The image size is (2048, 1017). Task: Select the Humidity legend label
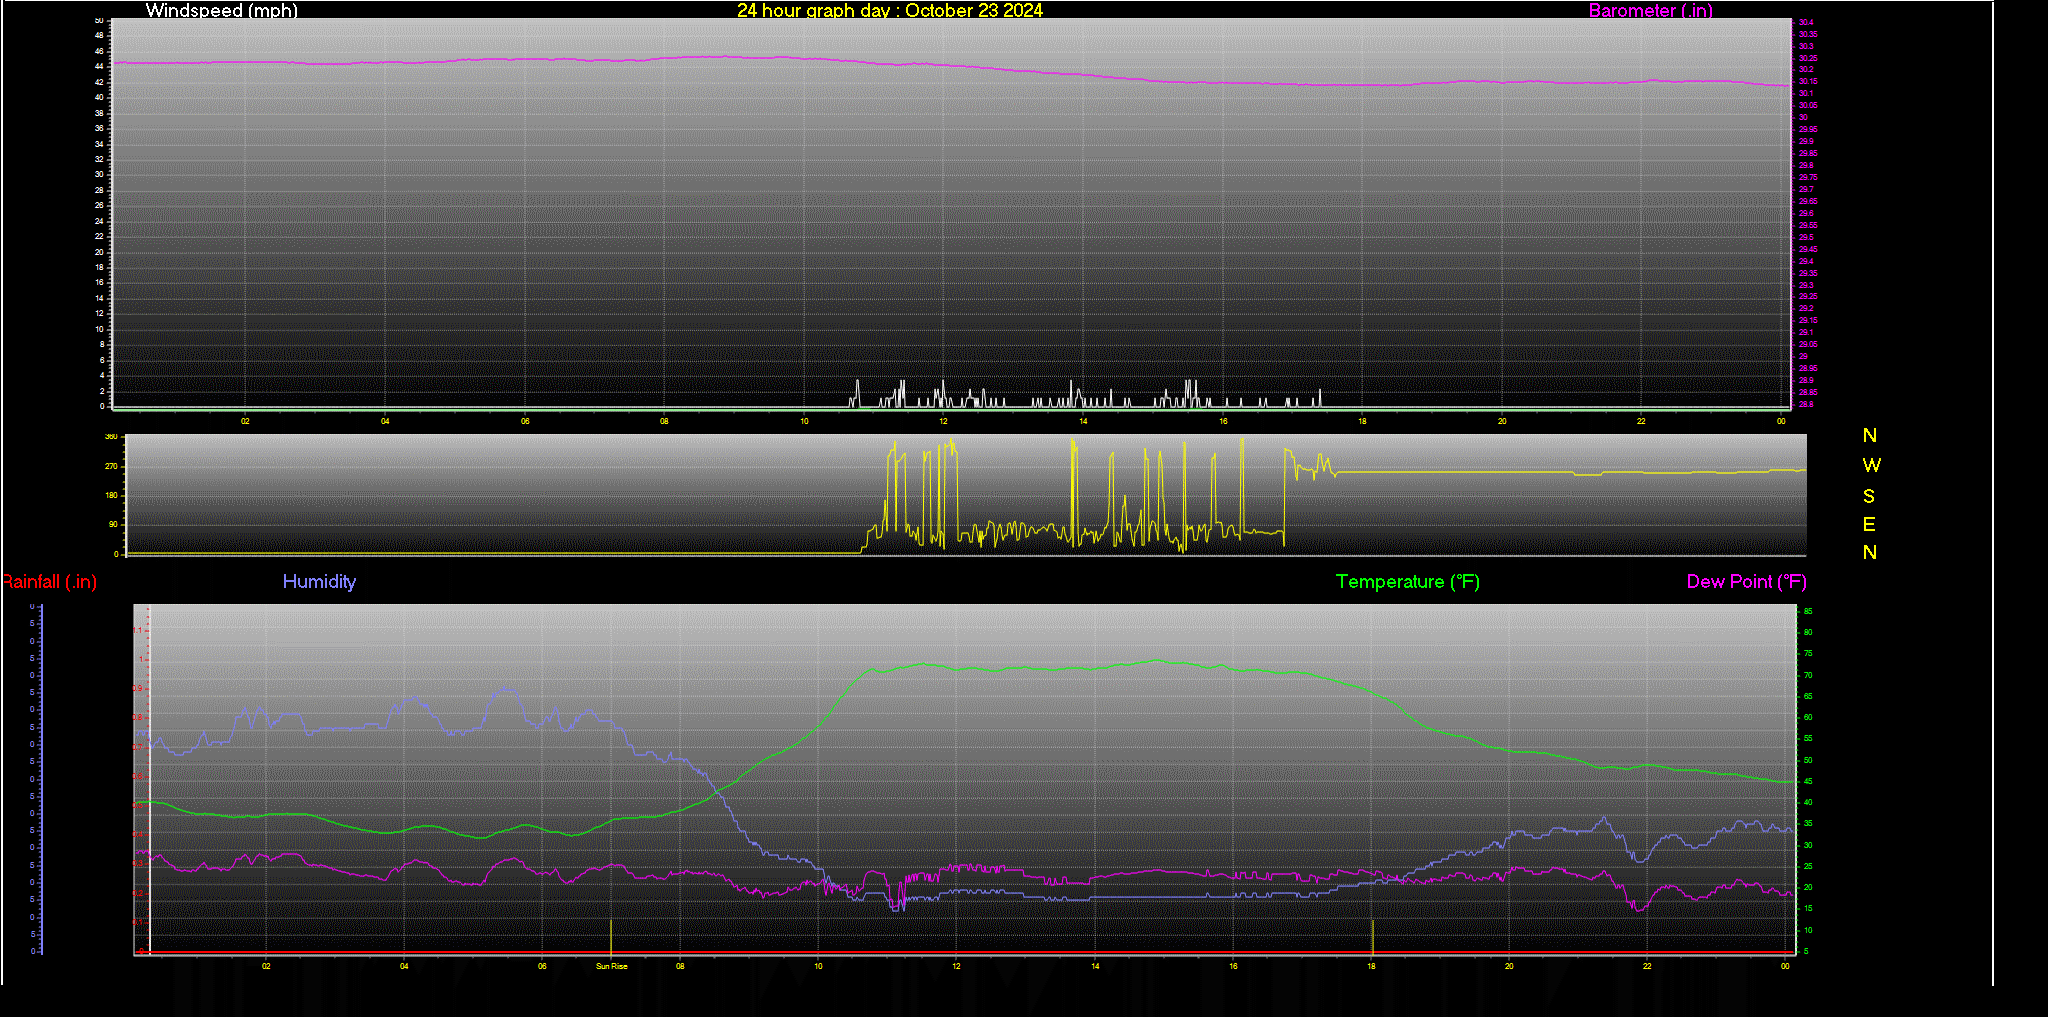point(319,581)
